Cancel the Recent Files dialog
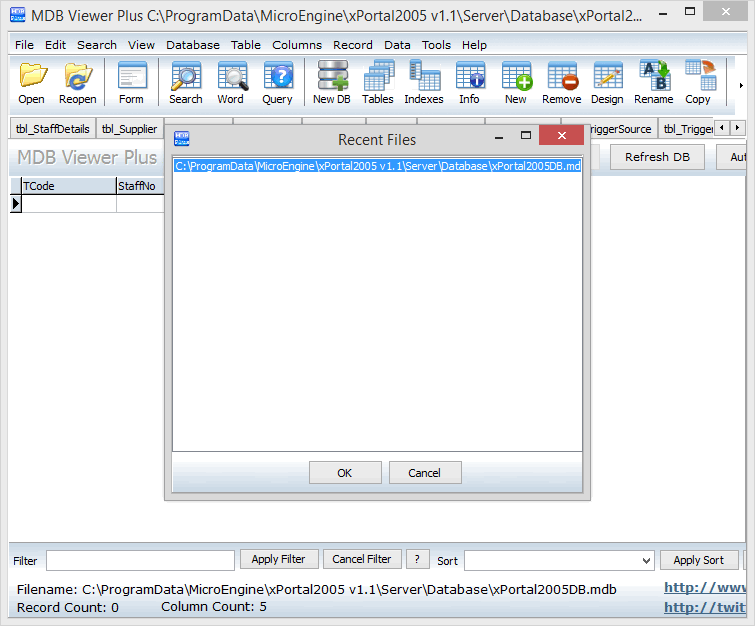755x626 pixels. point(425,473)
